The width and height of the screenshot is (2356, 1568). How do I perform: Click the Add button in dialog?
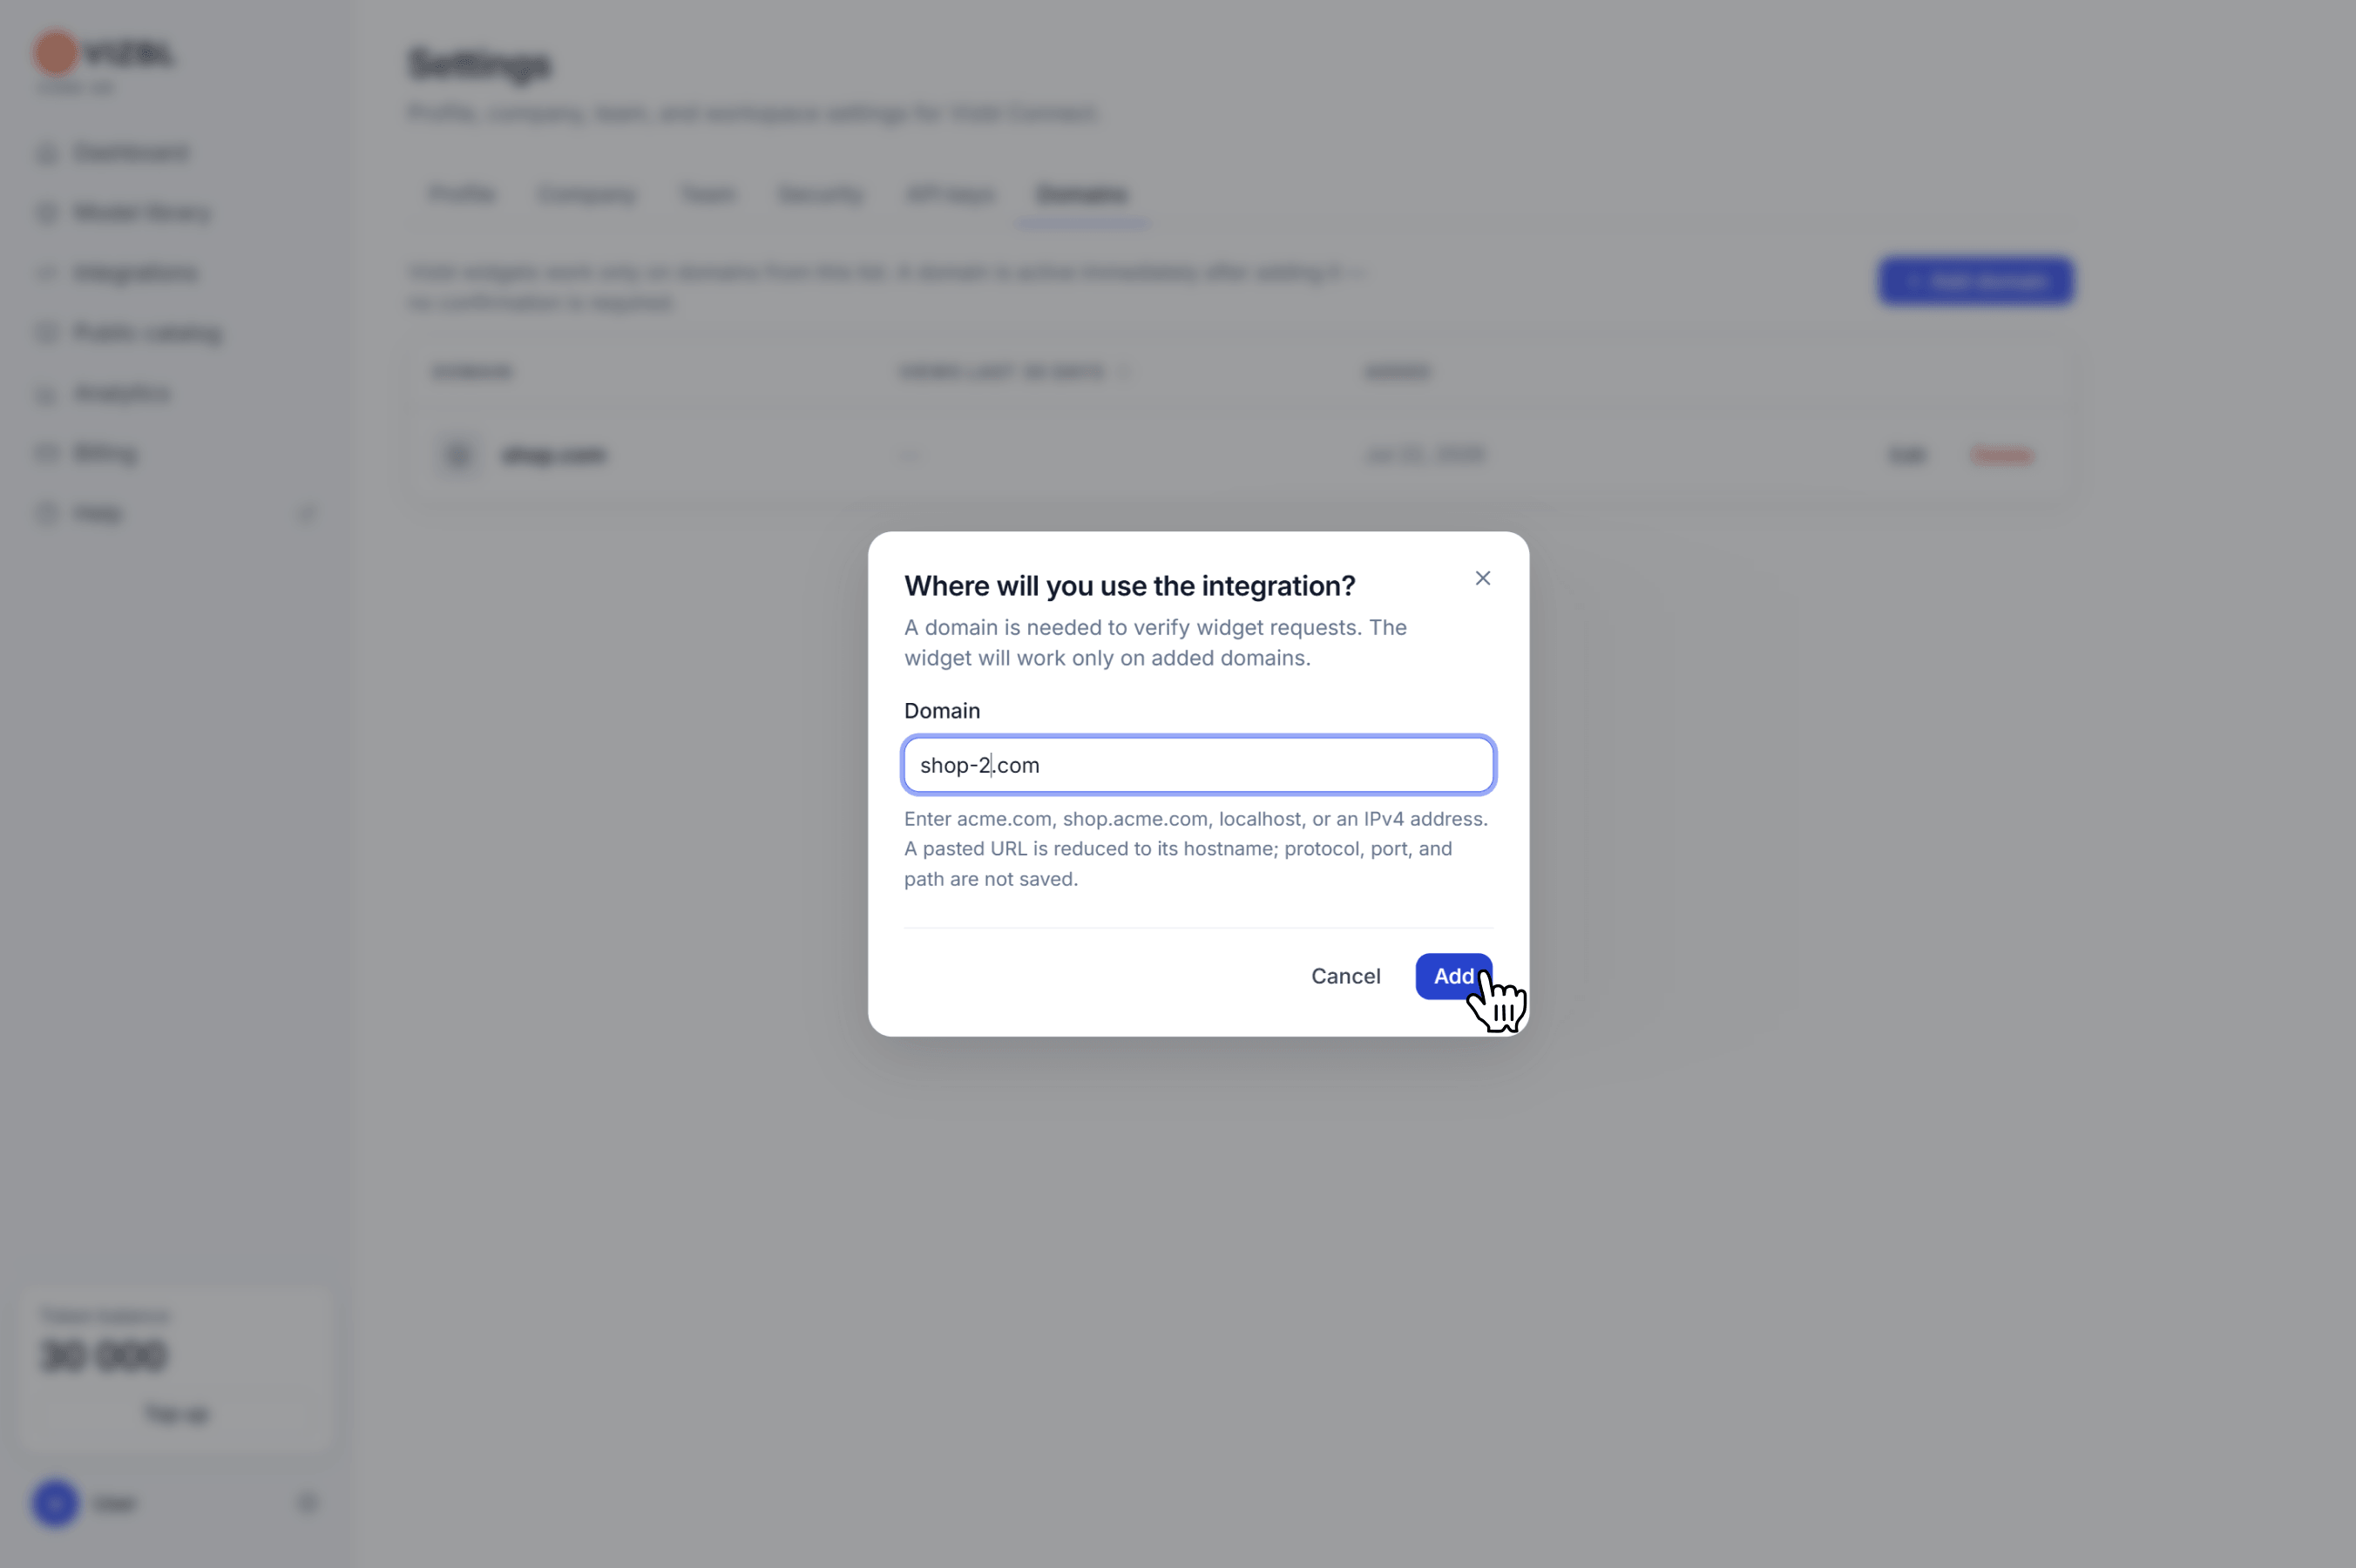(1453, 976)
